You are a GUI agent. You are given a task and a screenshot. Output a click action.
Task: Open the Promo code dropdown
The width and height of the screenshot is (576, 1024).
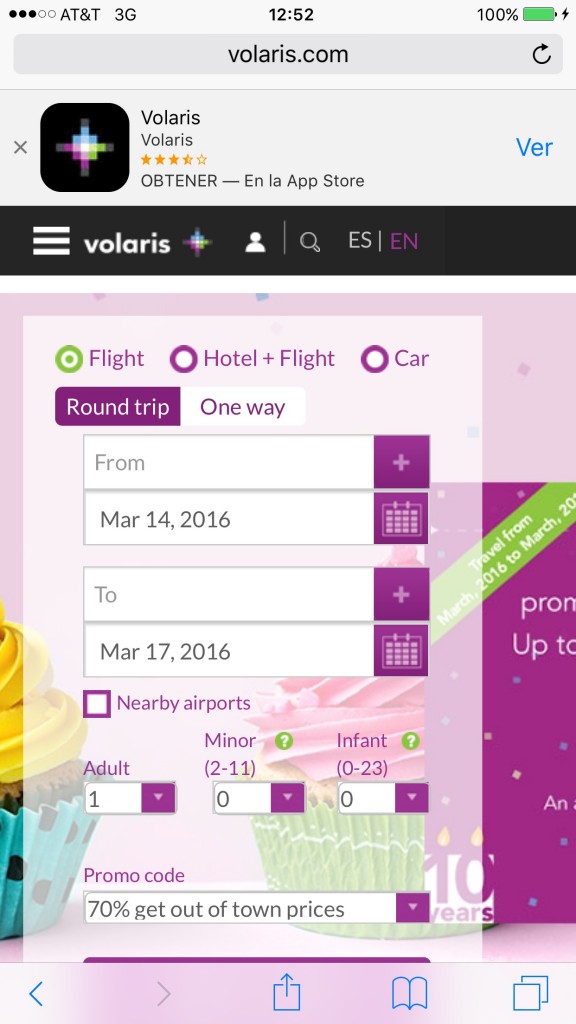click(x=257, y=908)
